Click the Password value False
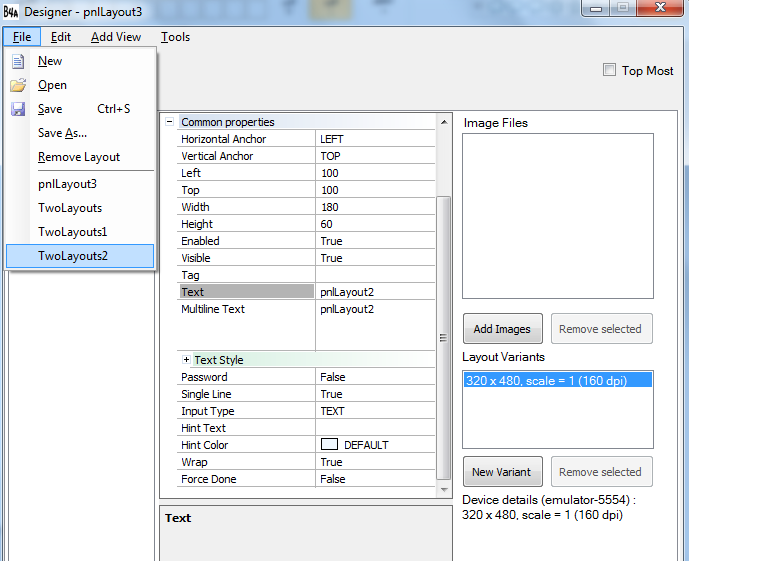The image size is (768, 561). 375,377
